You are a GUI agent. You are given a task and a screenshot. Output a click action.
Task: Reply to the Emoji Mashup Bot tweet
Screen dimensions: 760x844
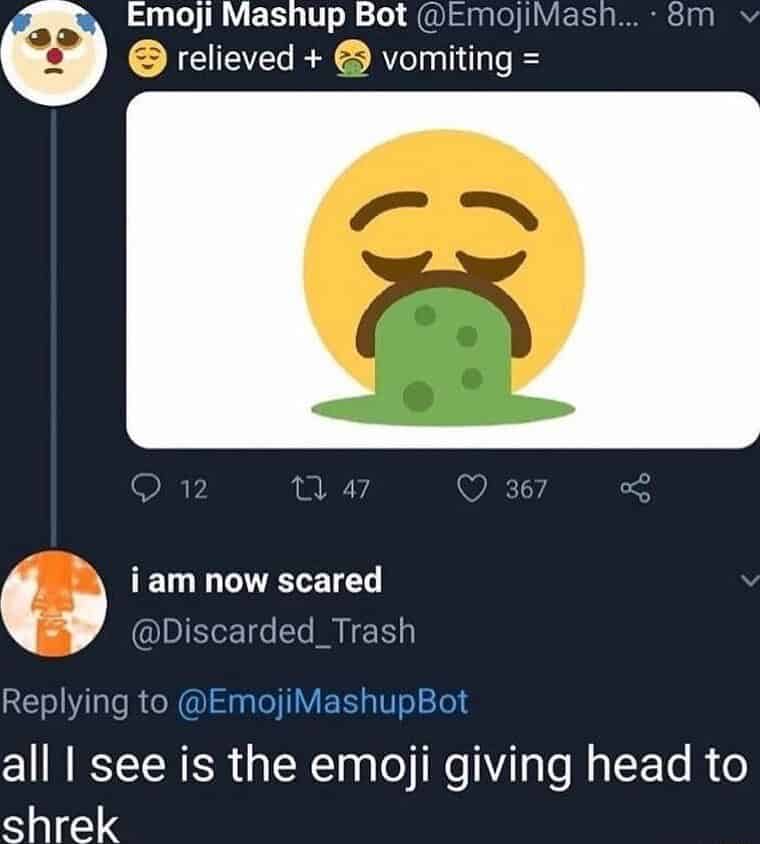tap(147, 488)
